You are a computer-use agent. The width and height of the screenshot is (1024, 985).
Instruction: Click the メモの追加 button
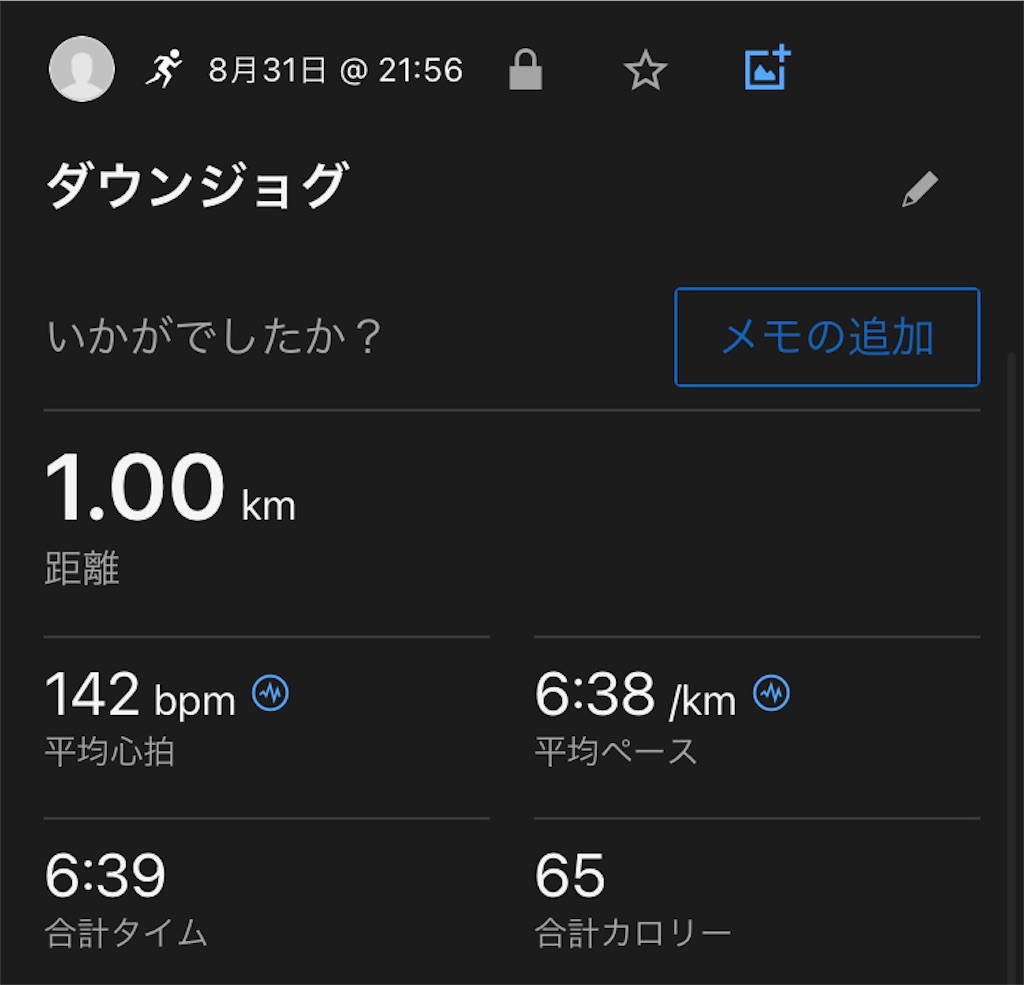click(x=827, y=338)
